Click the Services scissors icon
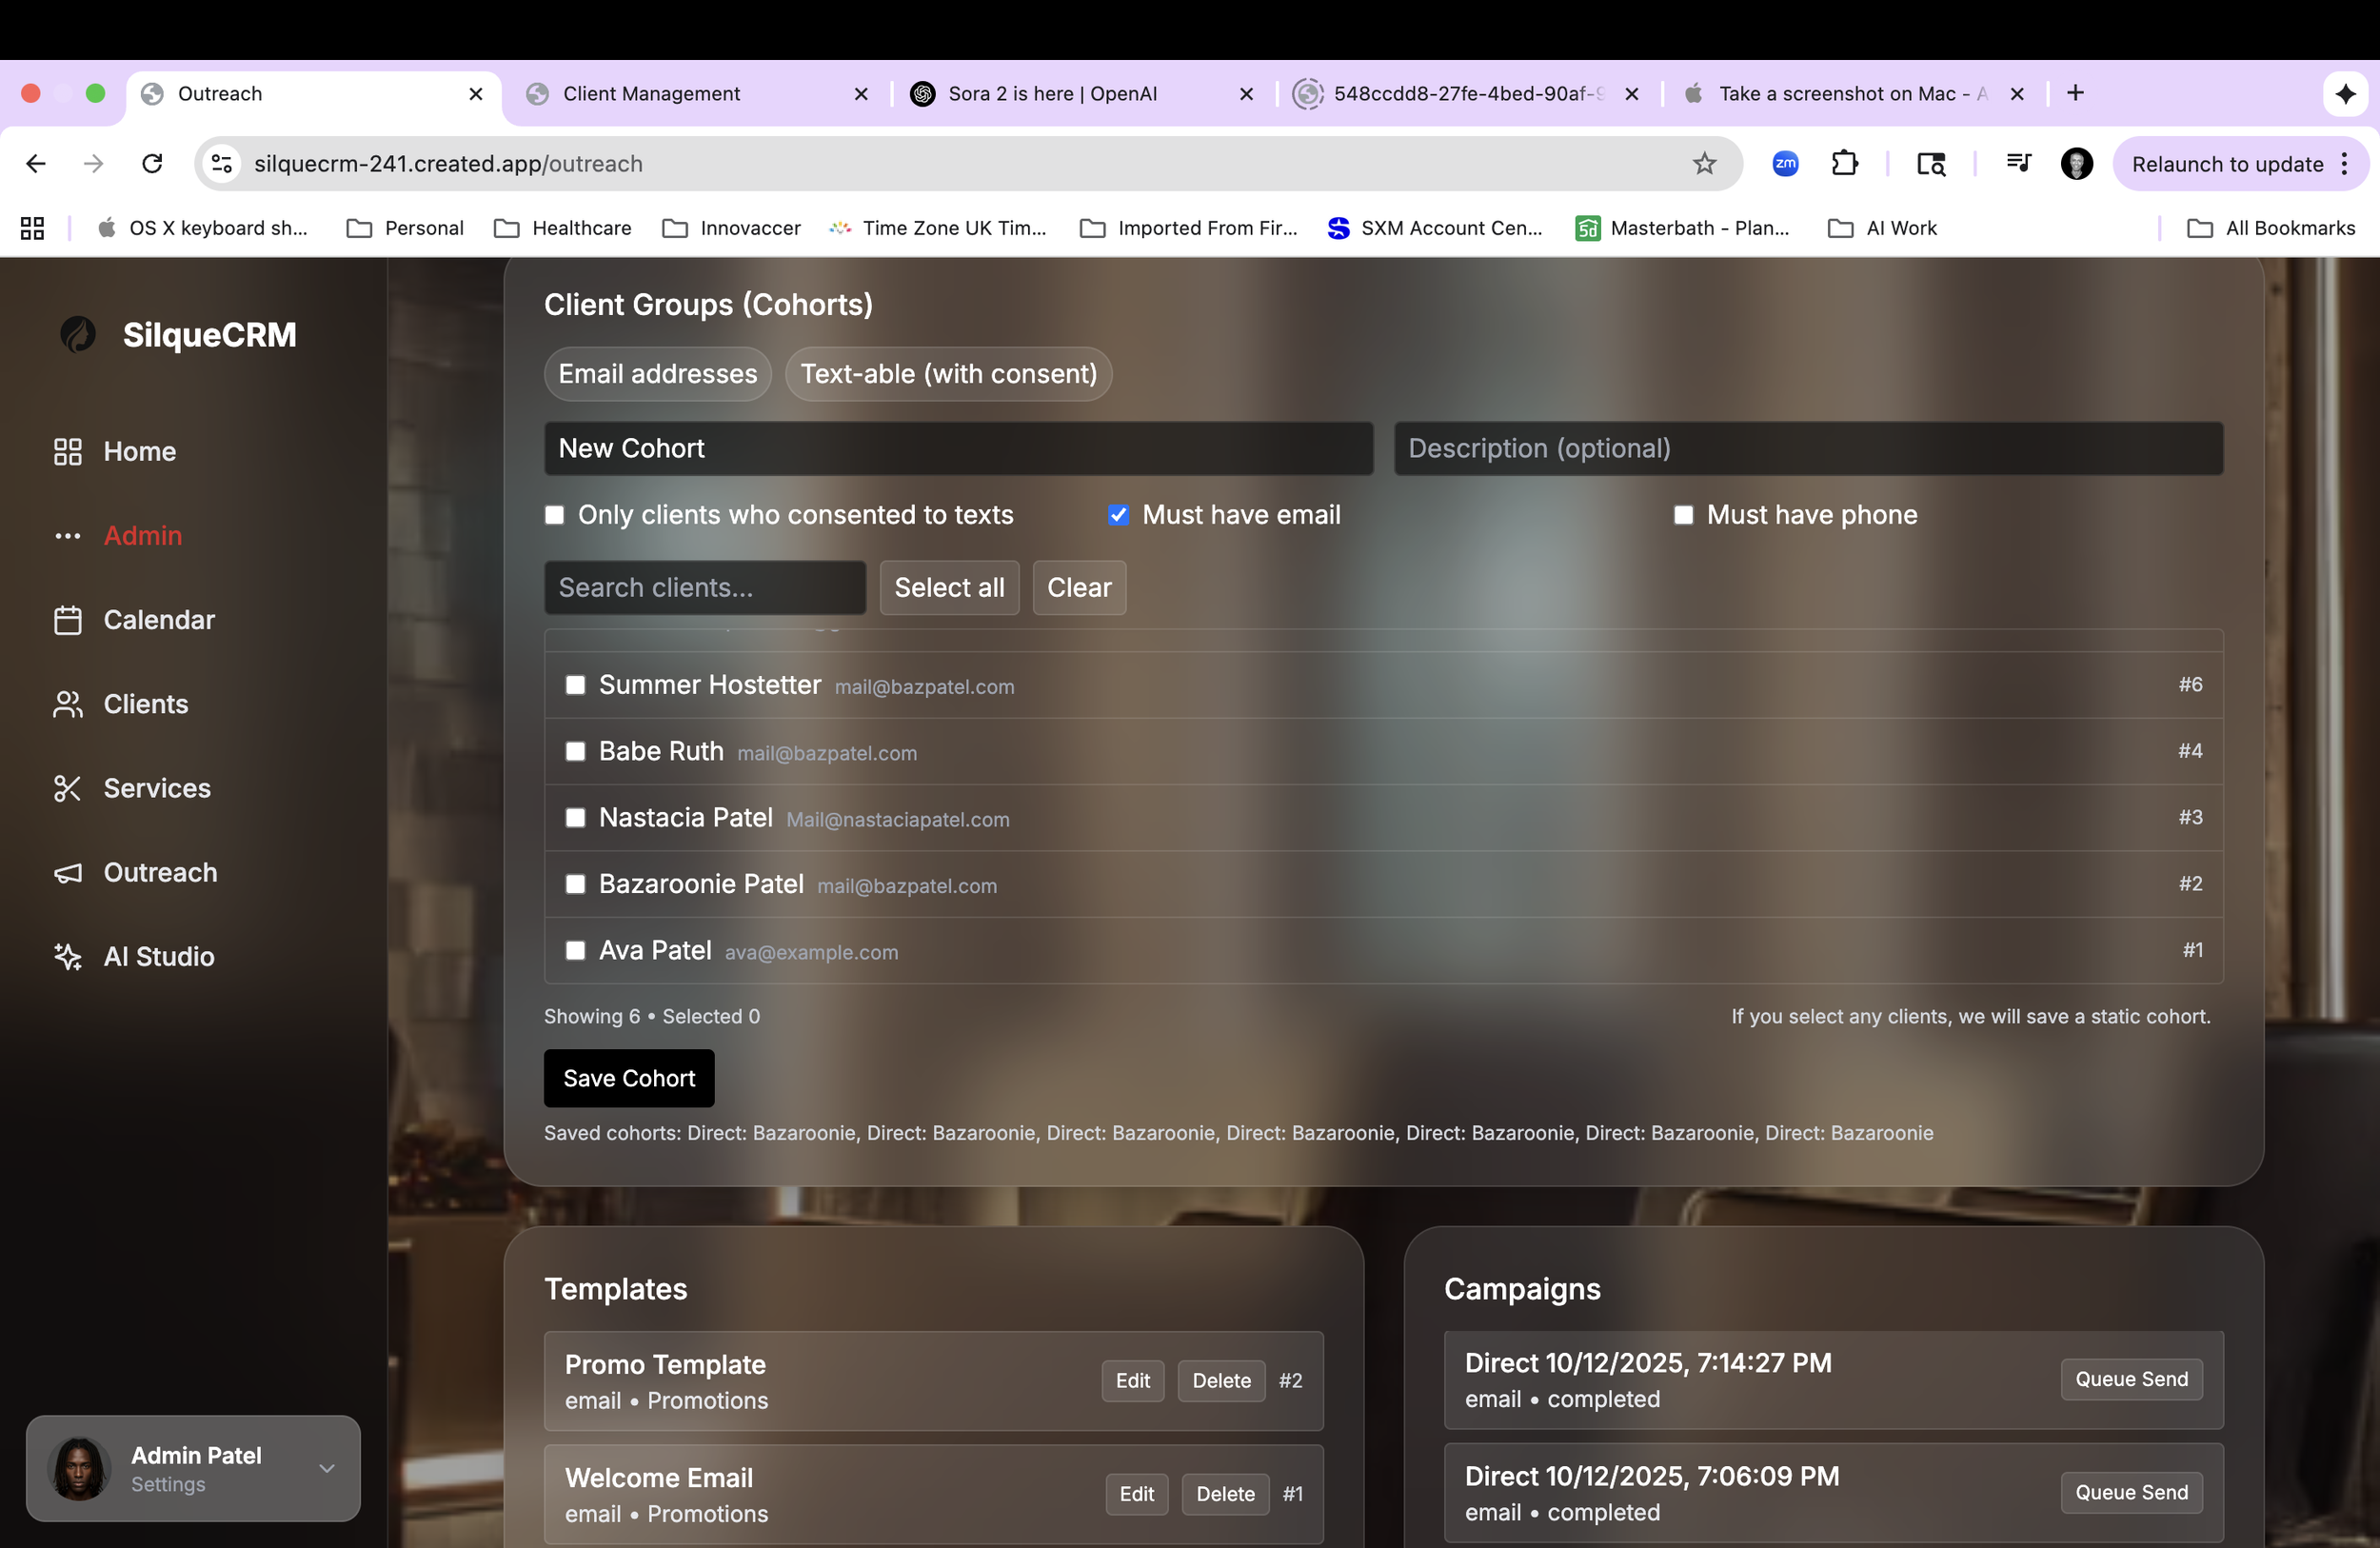This screenshot has height=1548, width=2380. (67, 789)
